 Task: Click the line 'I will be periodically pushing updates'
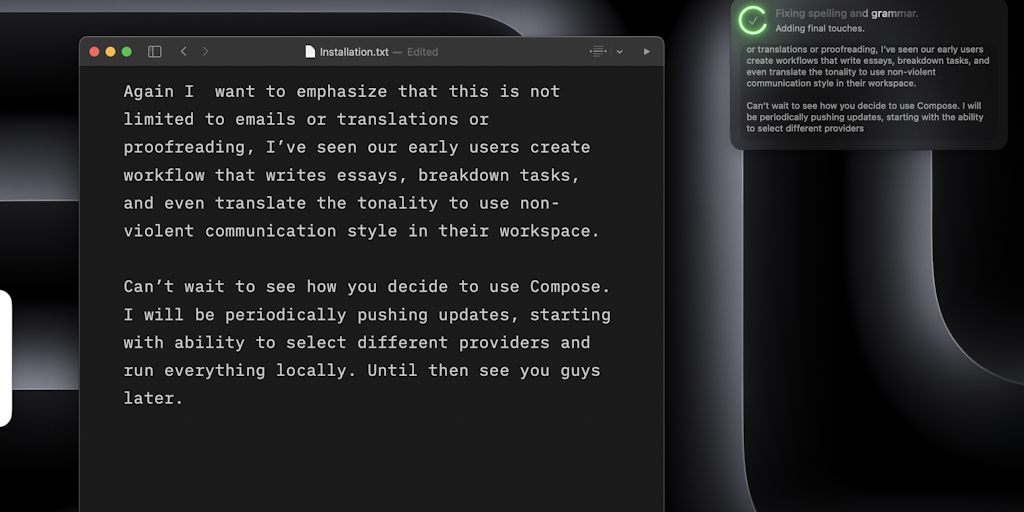(x=367, y=315)
